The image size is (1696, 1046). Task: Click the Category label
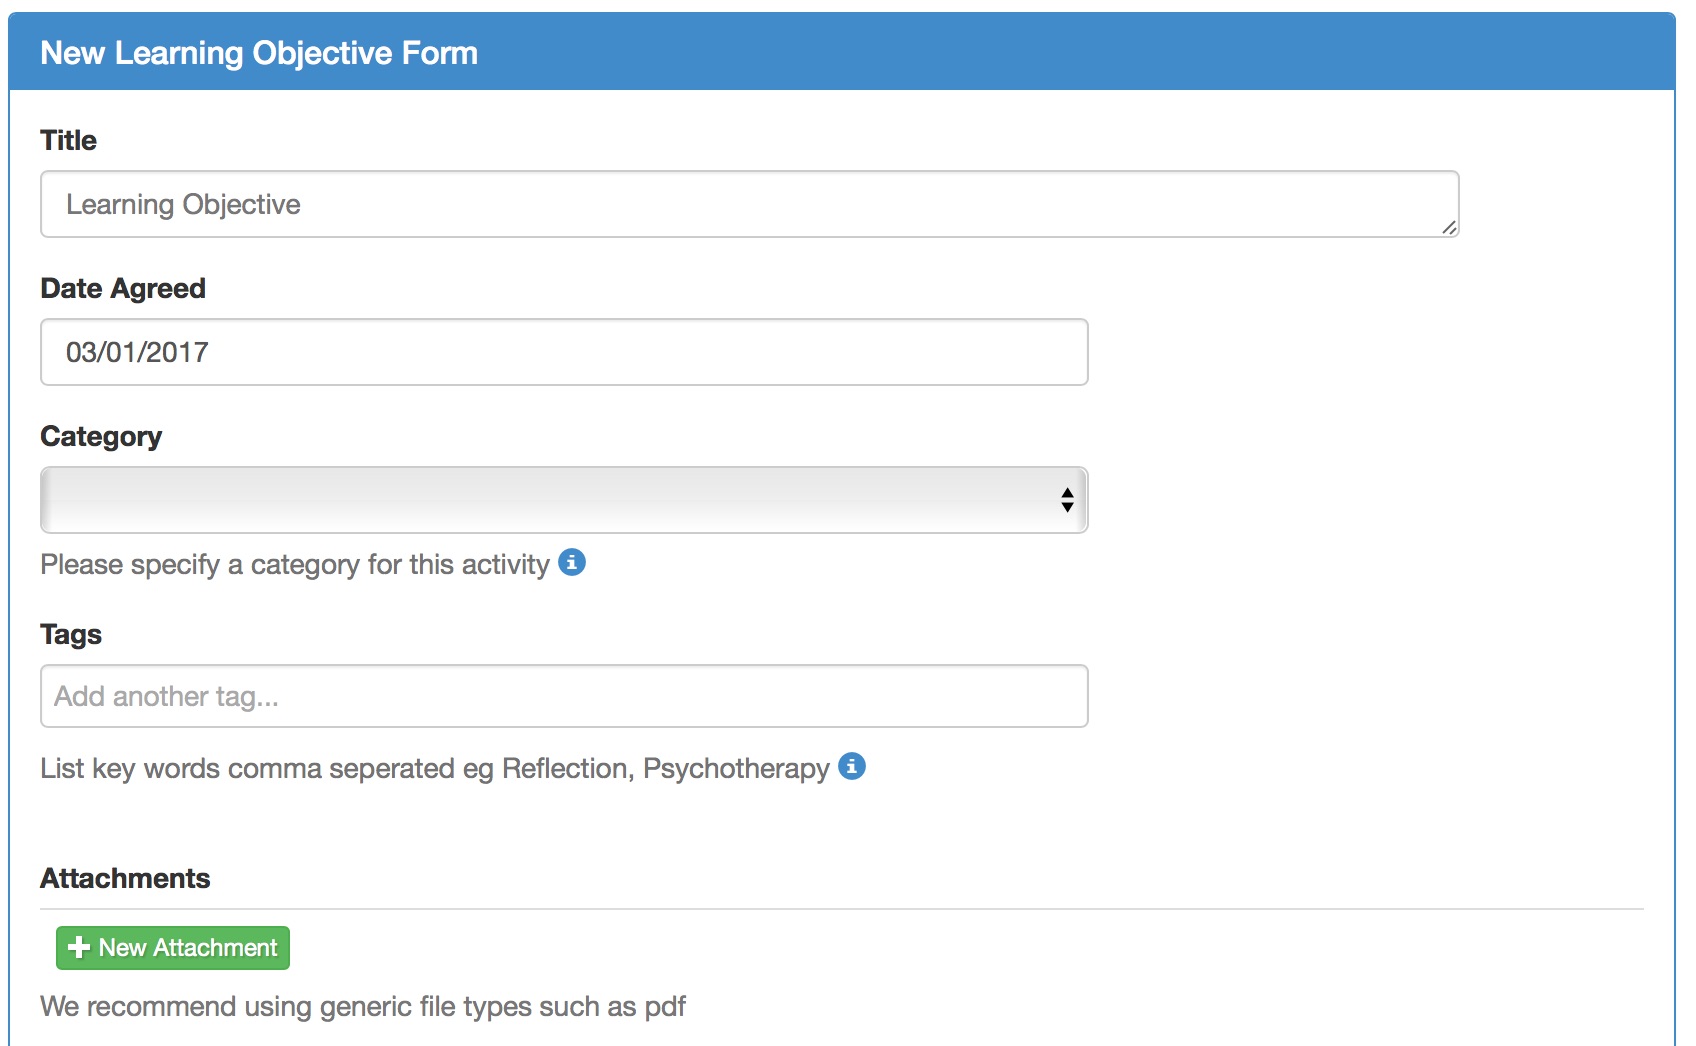coord(101,437)
